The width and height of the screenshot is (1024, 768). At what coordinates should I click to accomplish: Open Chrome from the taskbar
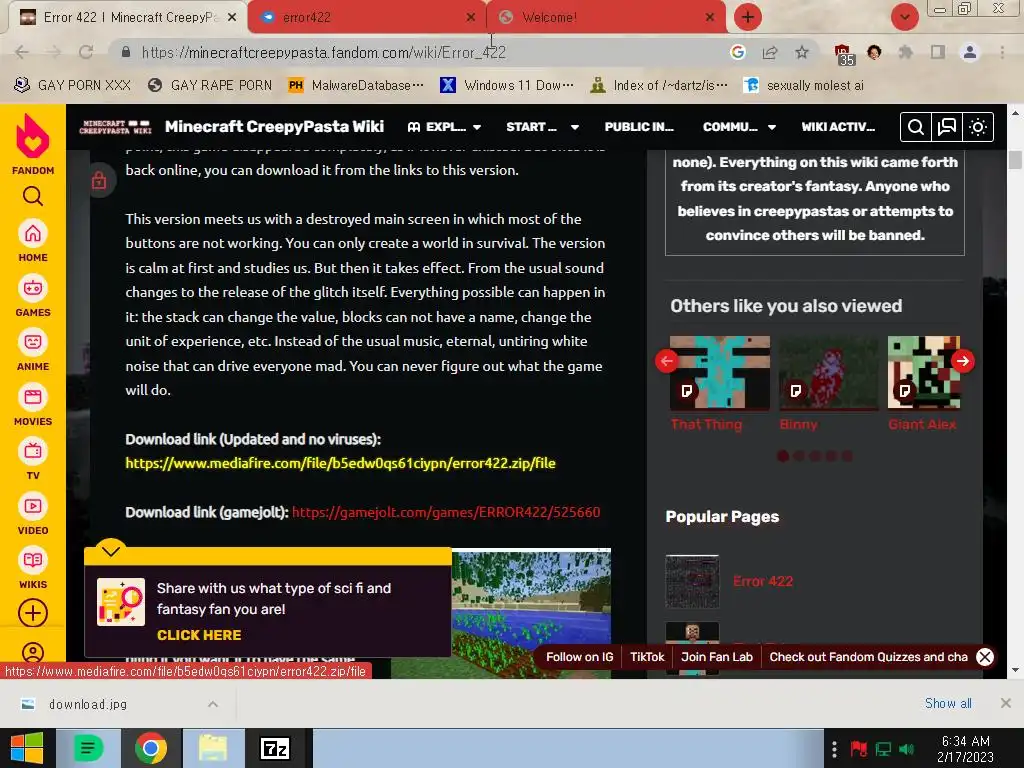pos(151,748)
